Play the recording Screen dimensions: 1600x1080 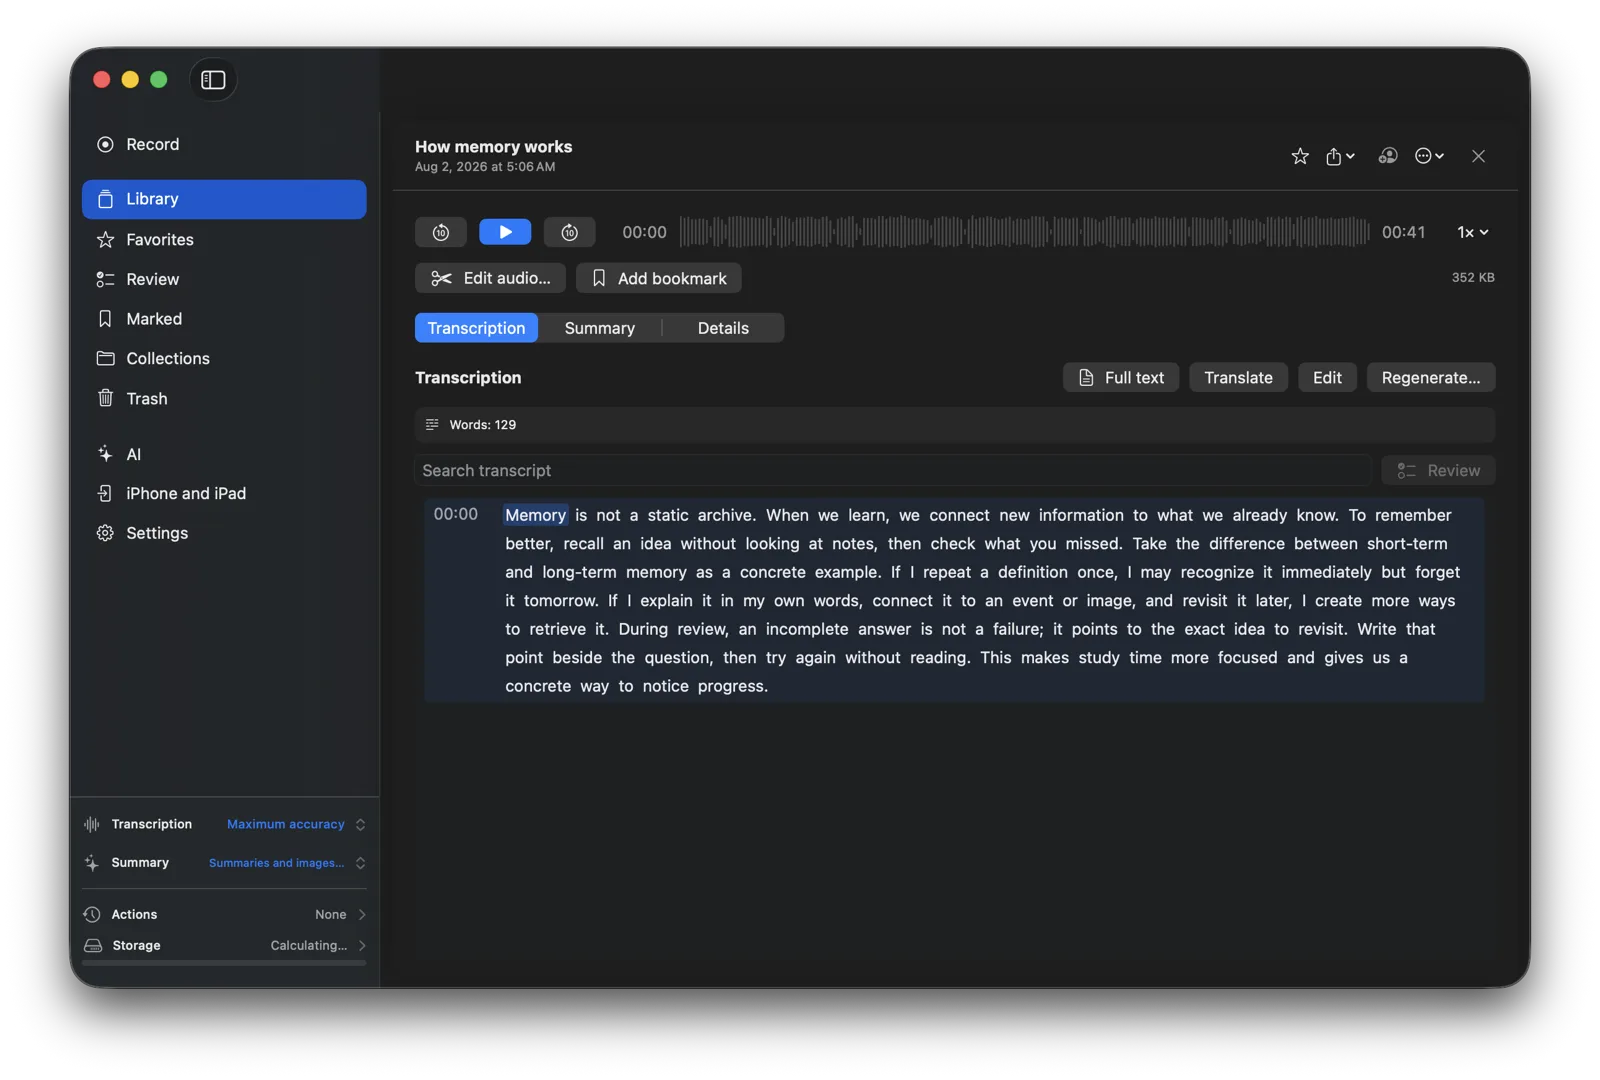(505, 232)
